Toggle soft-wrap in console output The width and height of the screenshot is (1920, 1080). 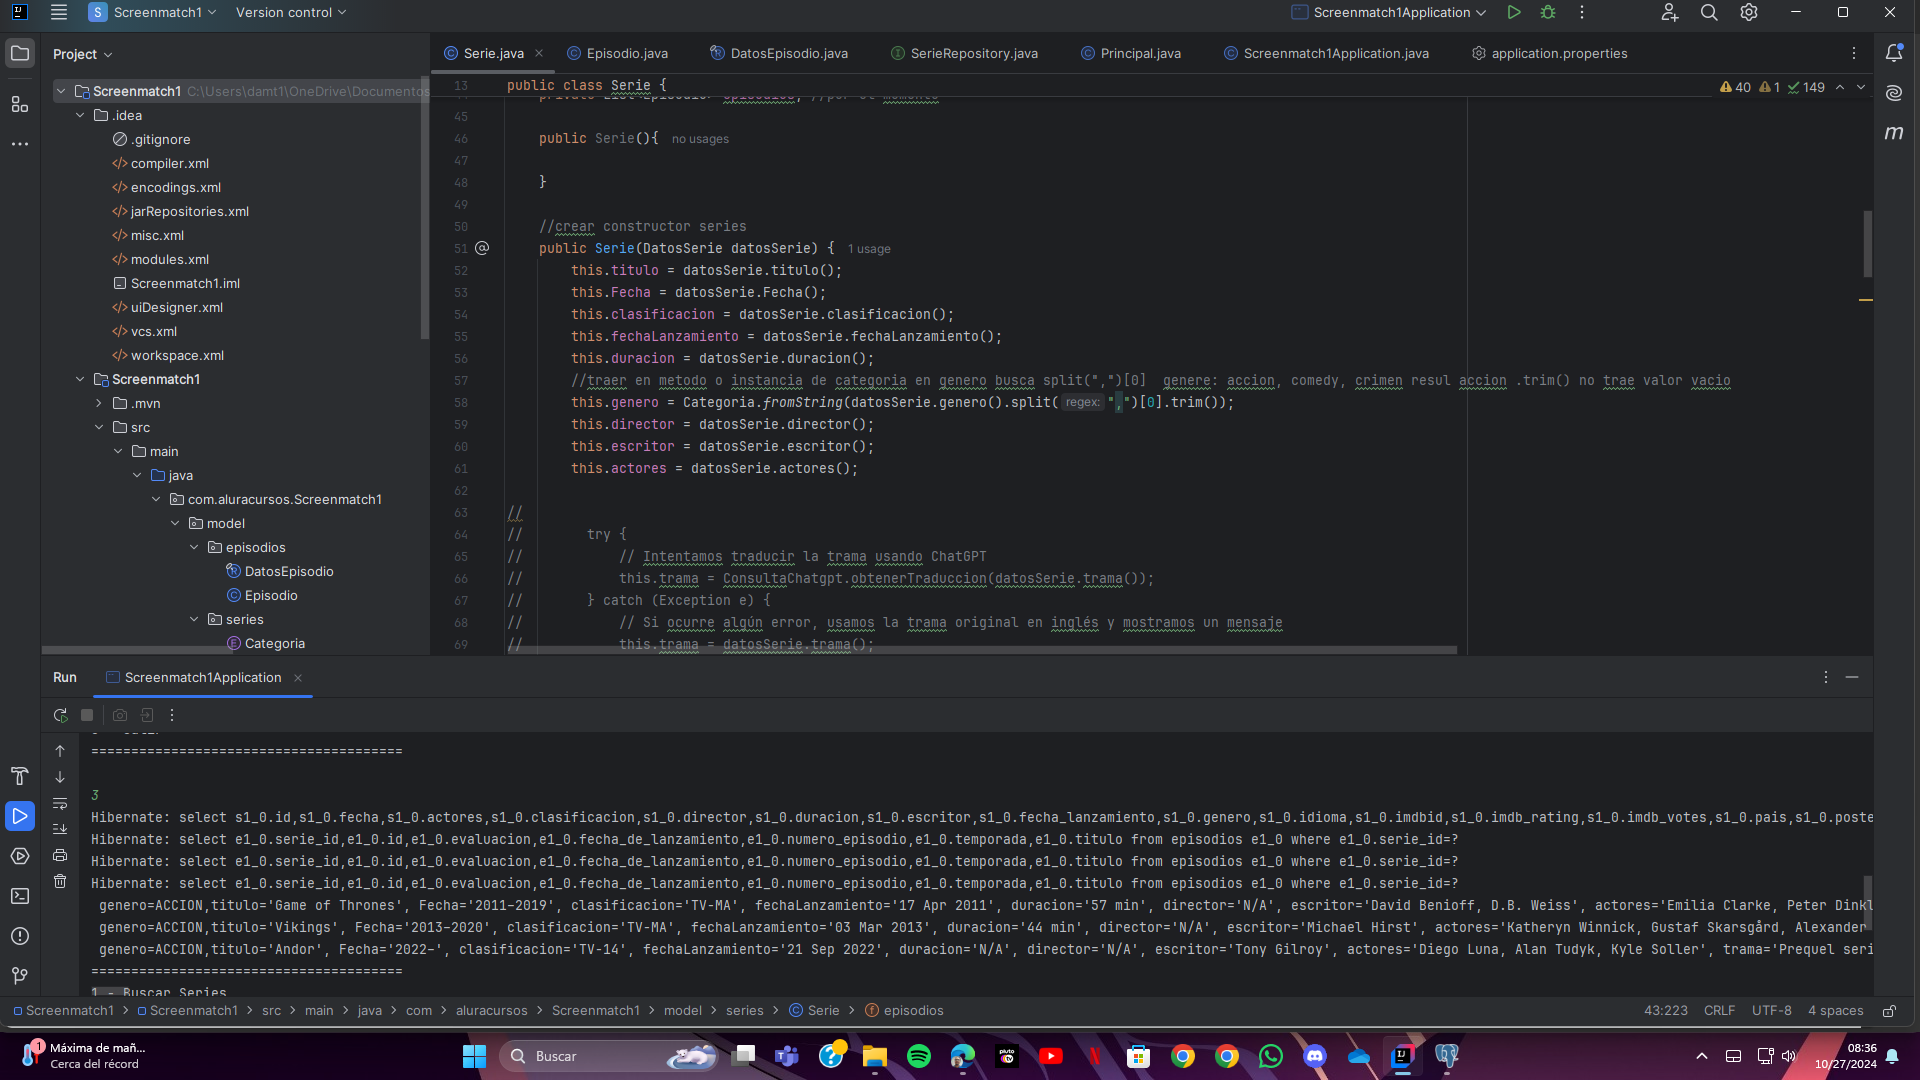[x=60, y=803]
